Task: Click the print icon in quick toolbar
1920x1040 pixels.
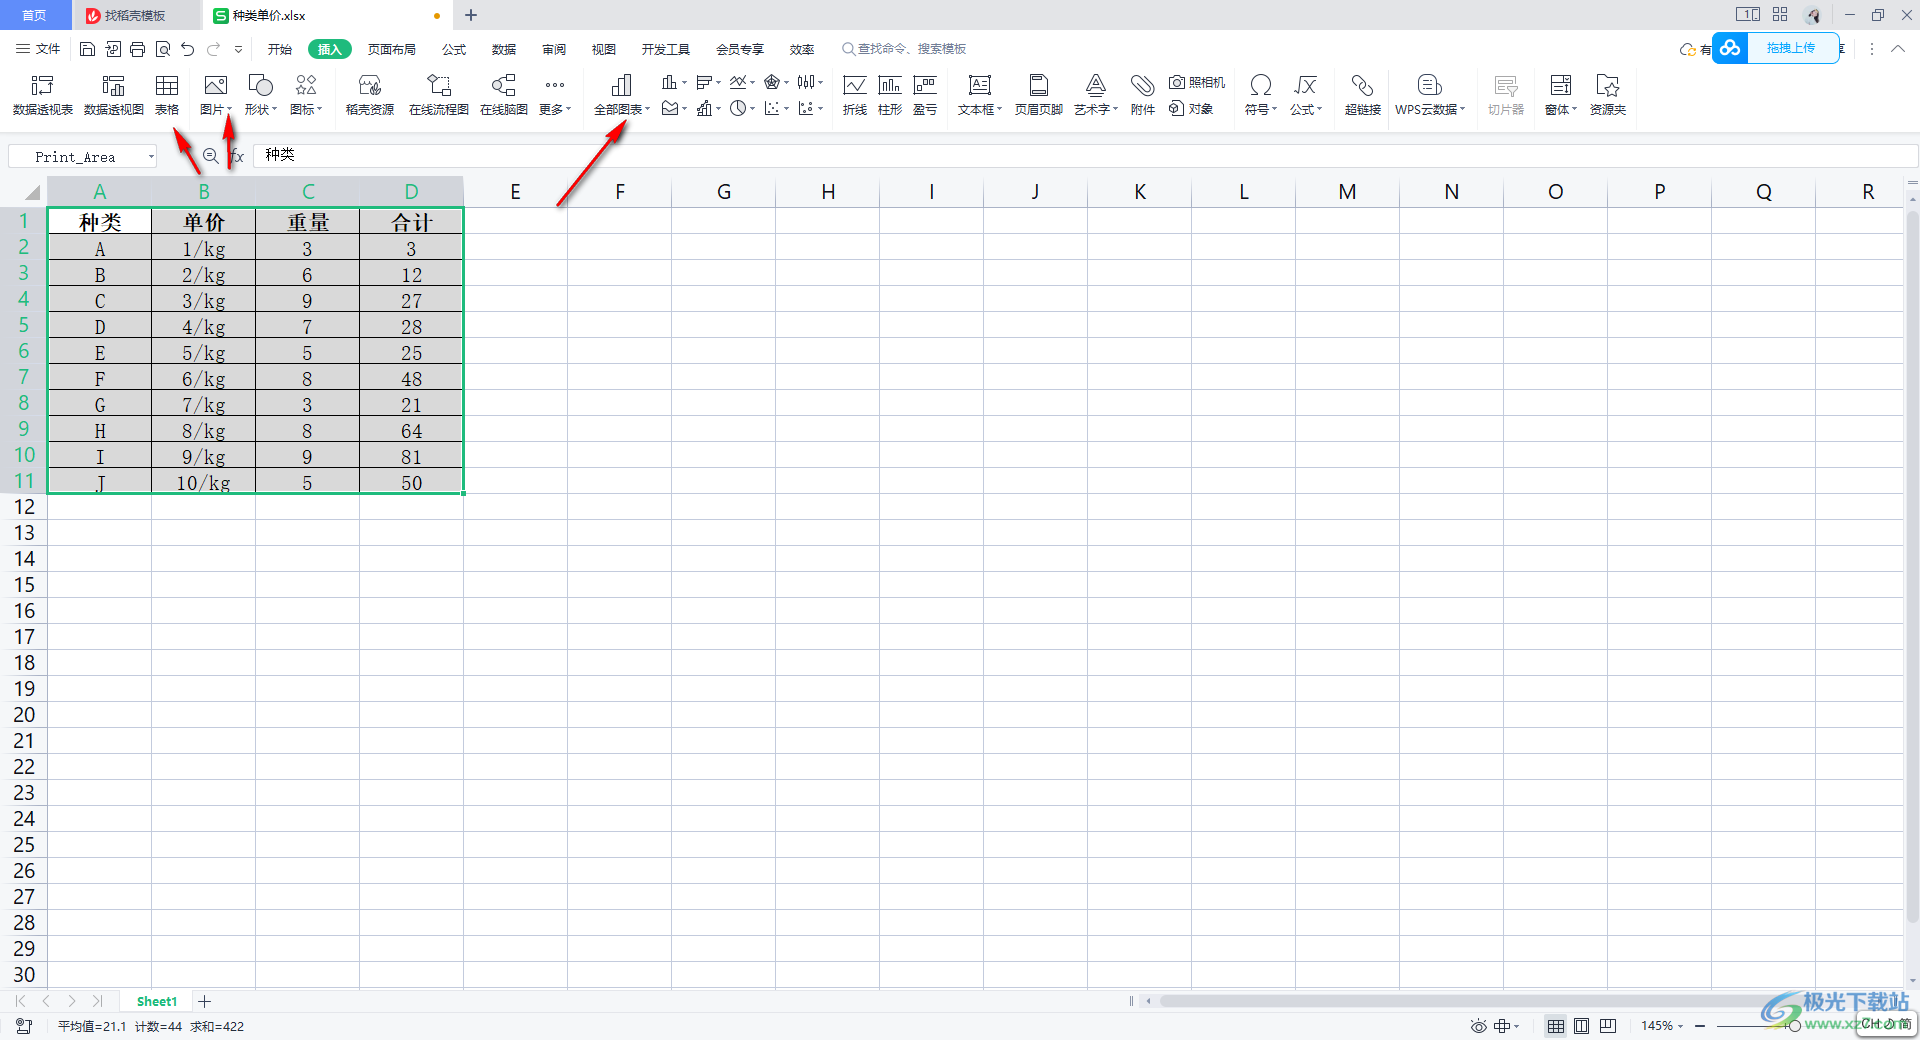Action: click(138, 49)
